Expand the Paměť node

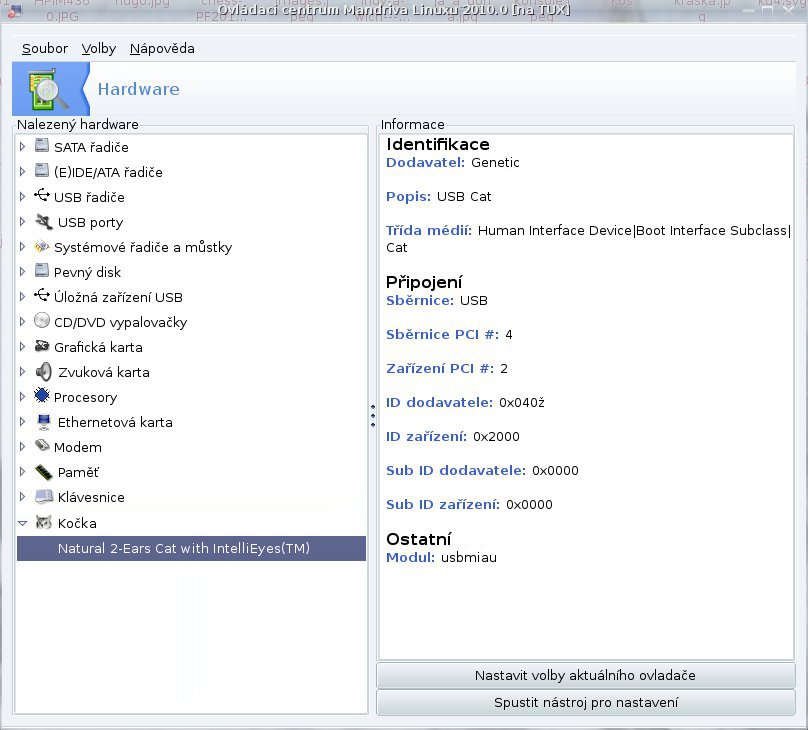22,471
